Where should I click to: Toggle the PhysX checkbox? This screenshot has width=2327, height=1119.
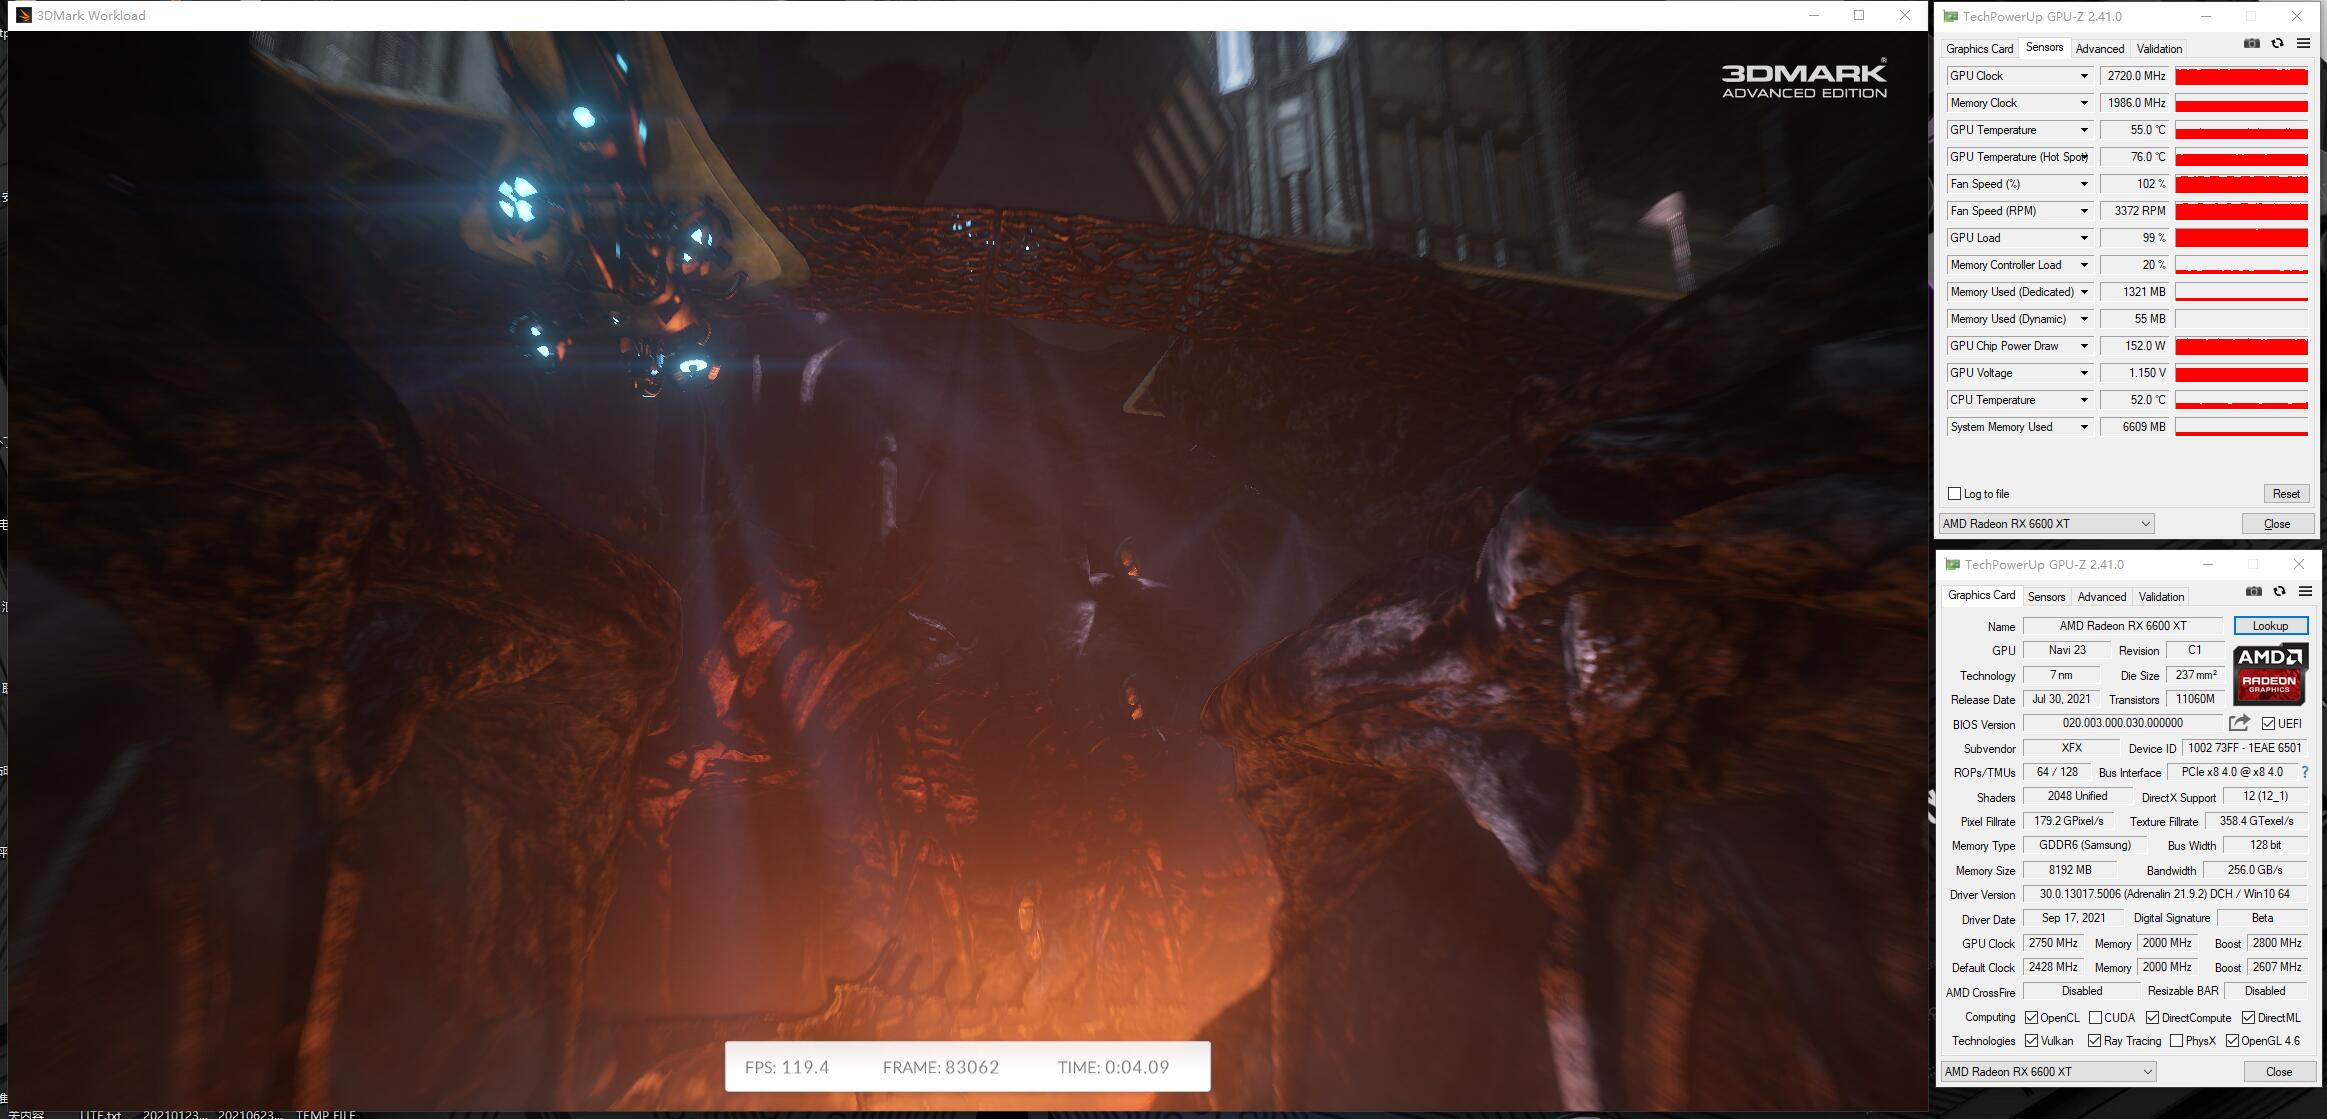[2176, 1041]
